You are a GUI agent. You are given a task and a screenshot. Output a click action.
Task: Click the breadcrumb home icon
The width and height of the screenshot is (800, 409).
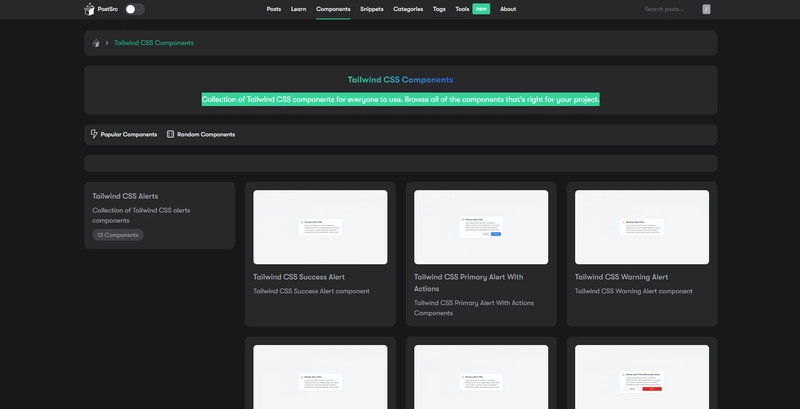(96, 43)
